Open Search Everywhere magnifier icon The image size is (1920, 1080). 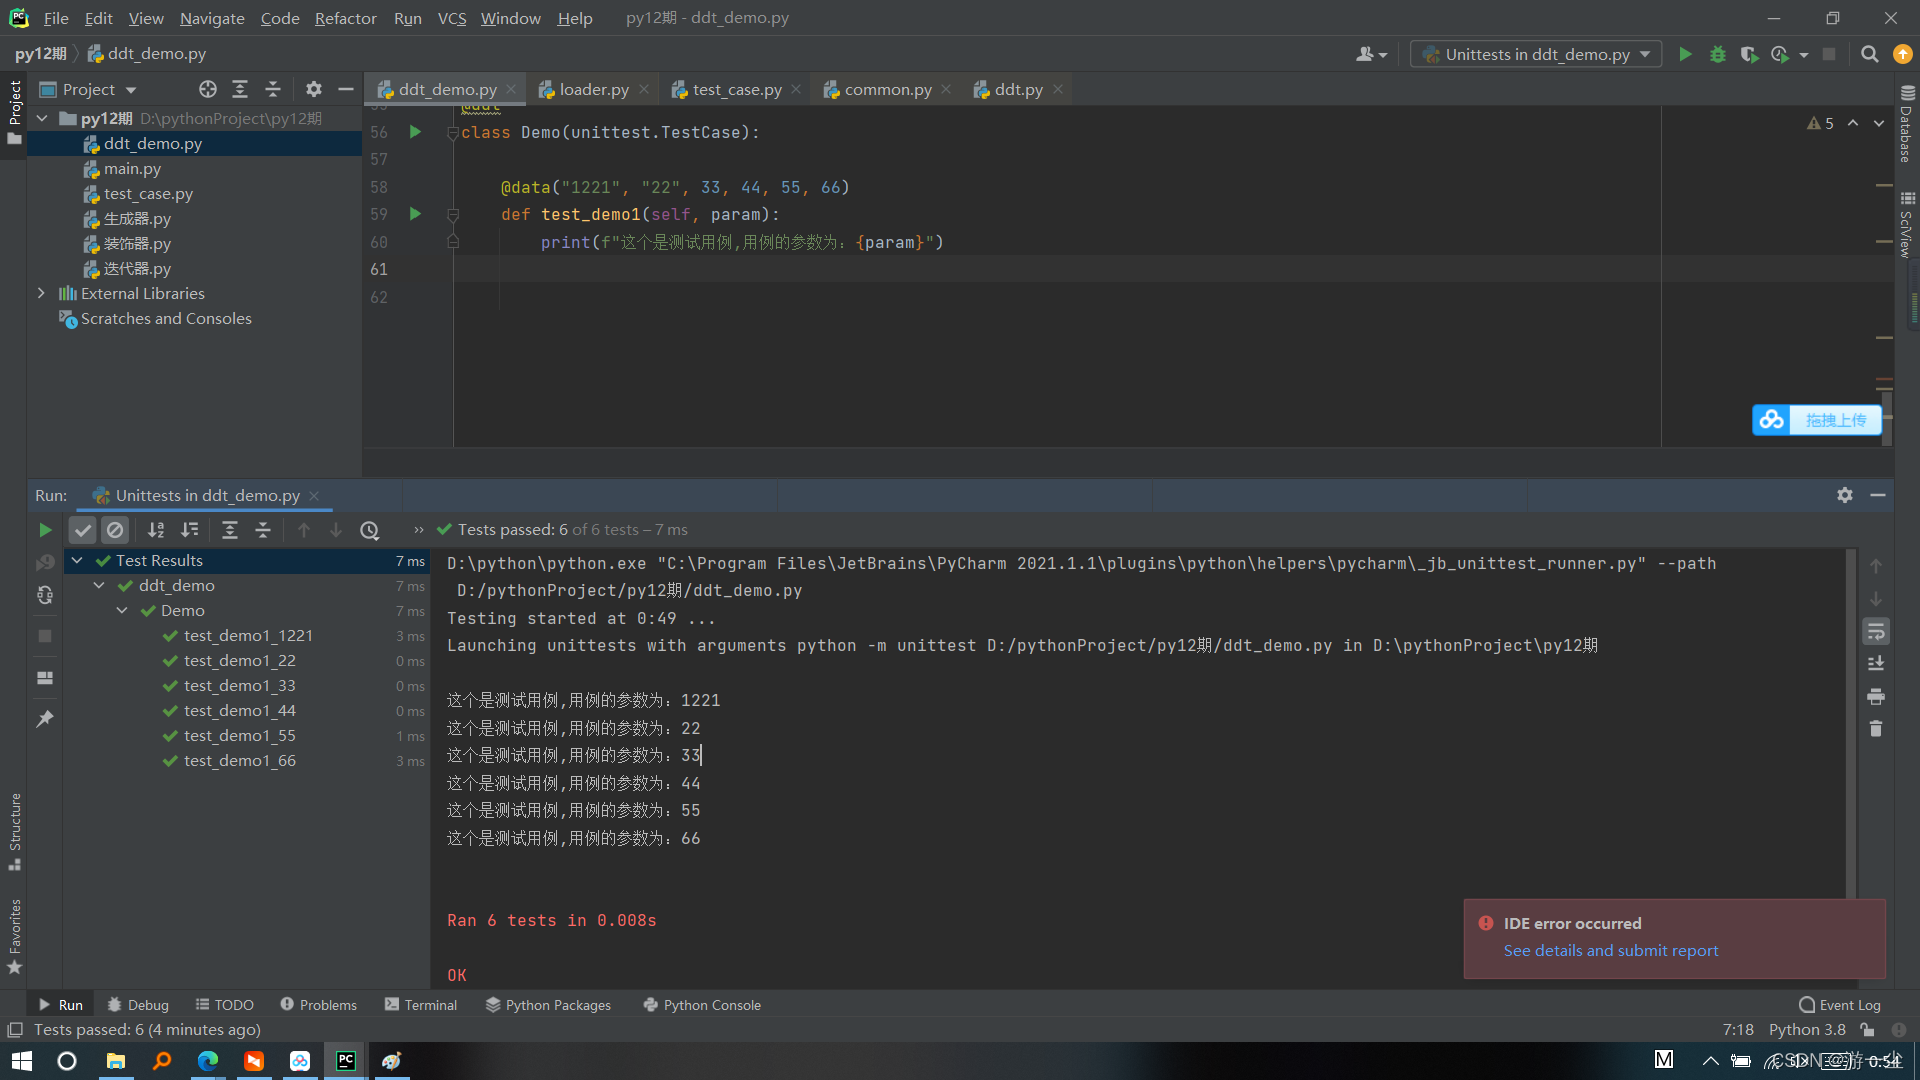coord(1869,54)
